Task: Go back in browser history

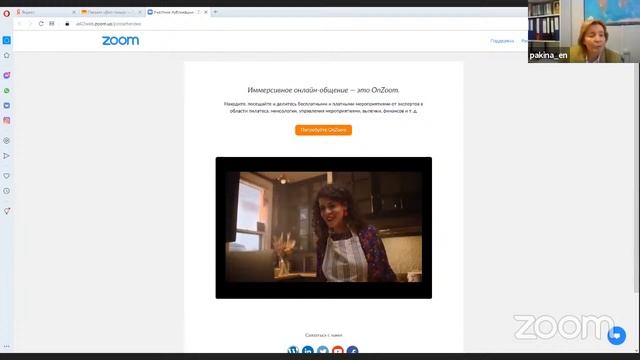Action: (20, 24)
